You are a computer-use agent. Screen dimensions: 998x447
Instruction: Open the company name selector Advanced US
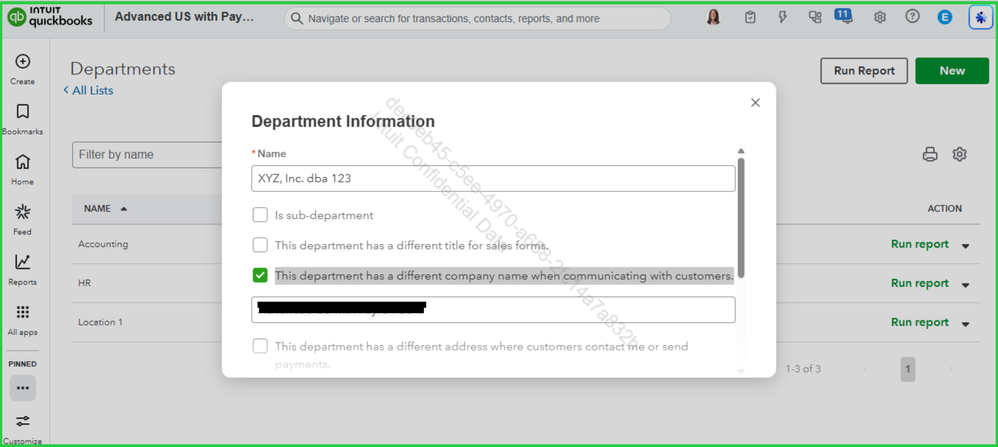[185, 17]
